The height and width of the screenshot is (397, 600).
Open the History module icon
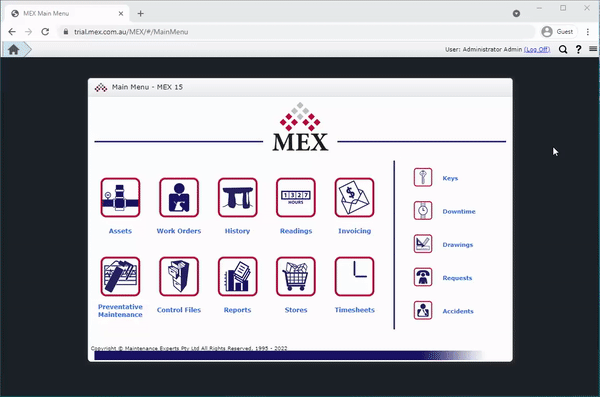click(x=237, y=198)
